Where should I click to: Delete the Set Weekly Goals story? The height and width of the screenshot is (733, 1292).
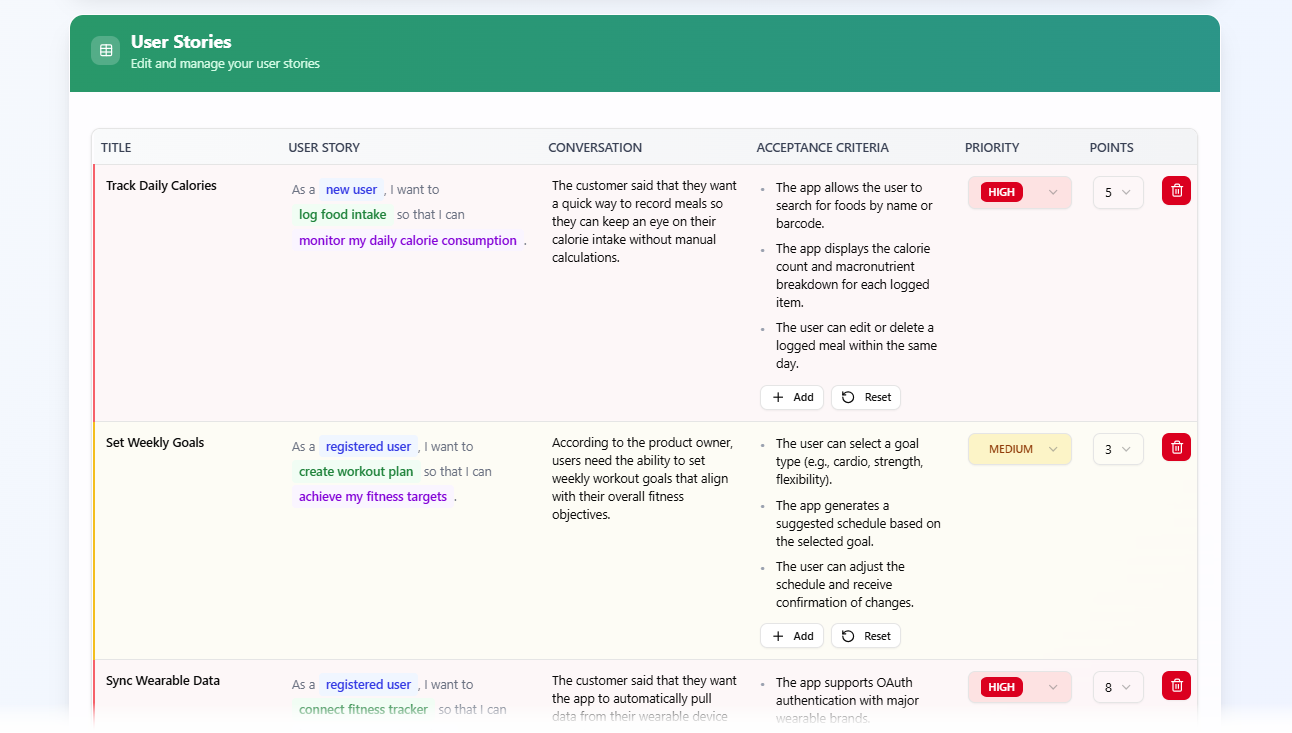1176,448
